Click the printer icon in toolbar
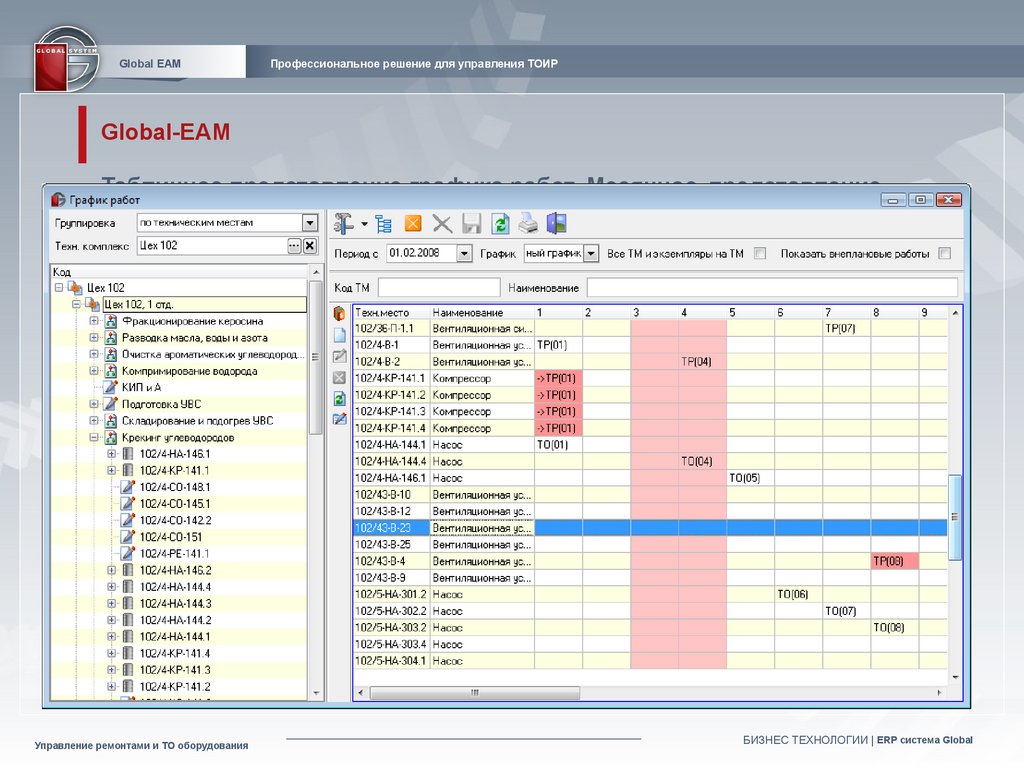This screenshot has height=768, width=1024. (527, 224)
